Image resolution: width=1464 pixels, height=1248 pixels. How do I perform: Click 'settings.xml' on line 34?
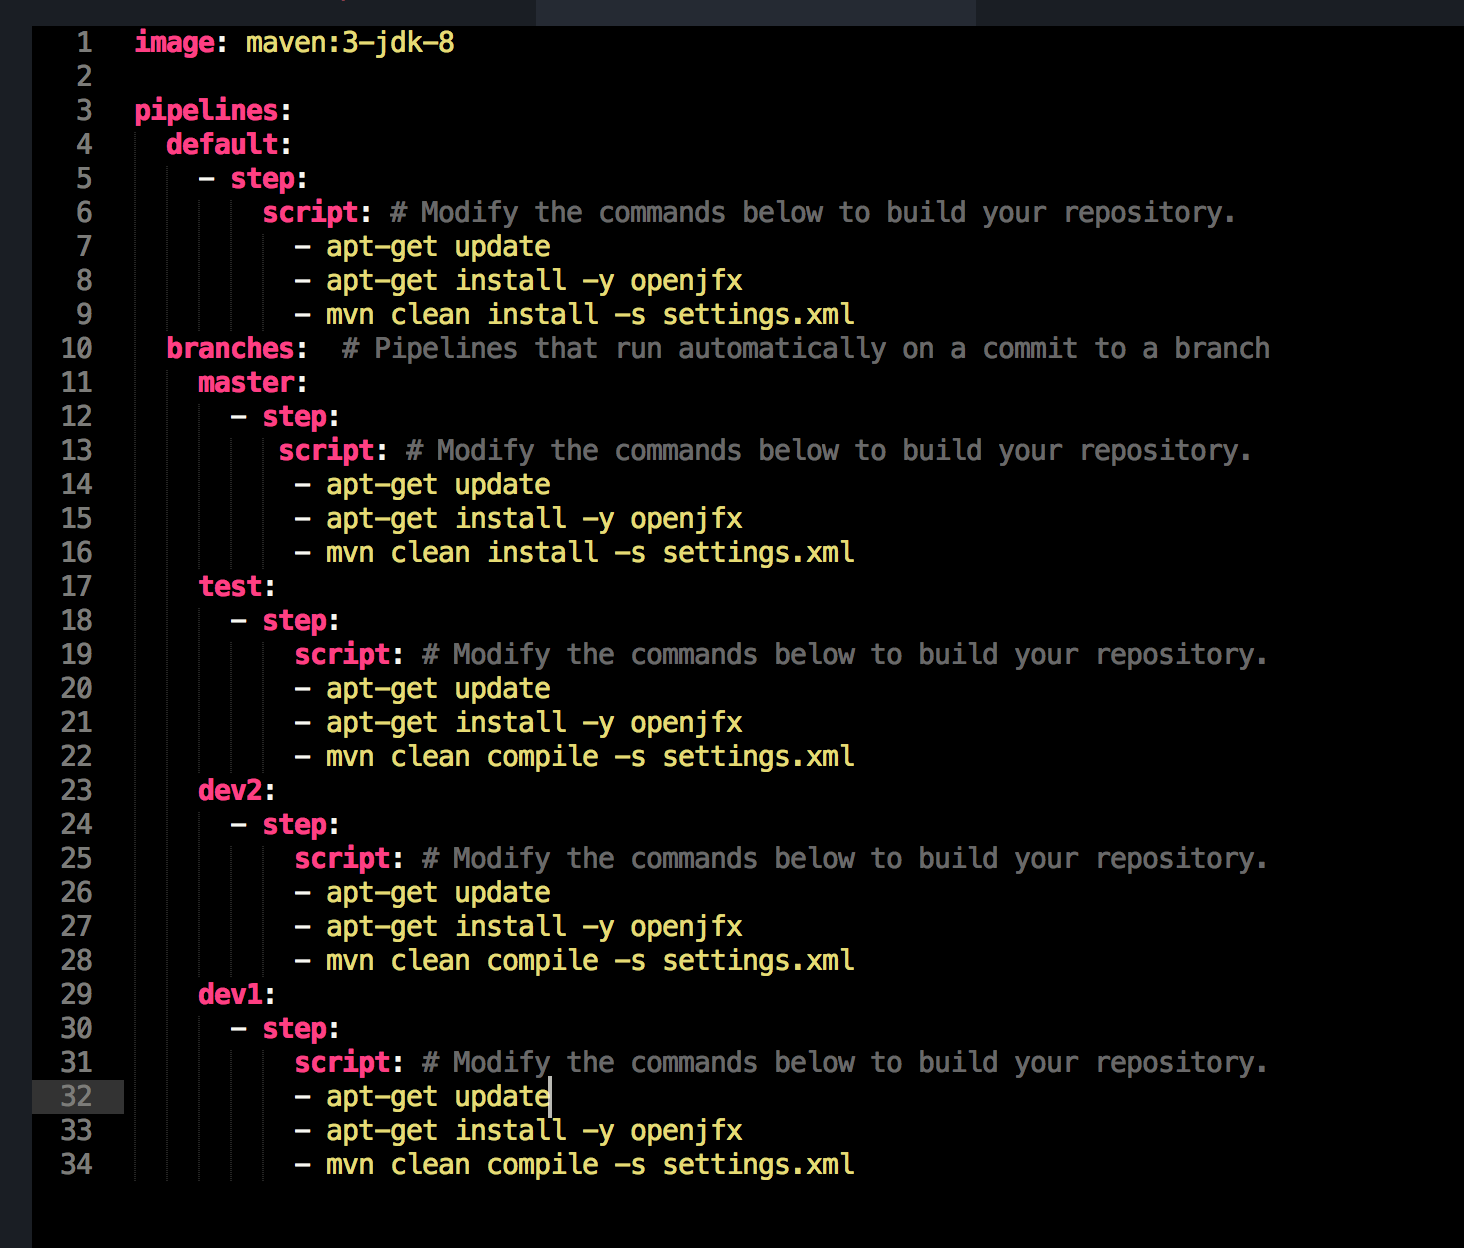tap(759, 1165)
